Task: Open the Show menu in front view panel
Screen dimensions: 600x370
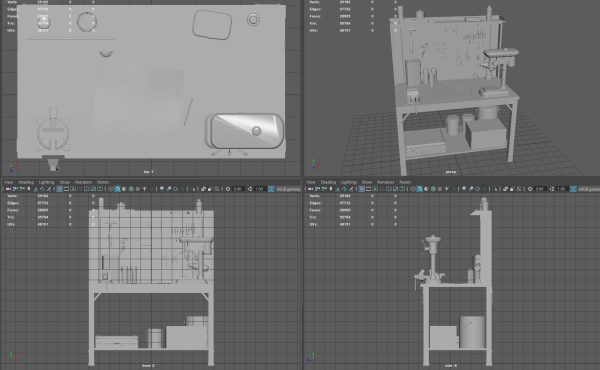Action: pos(65,182)
